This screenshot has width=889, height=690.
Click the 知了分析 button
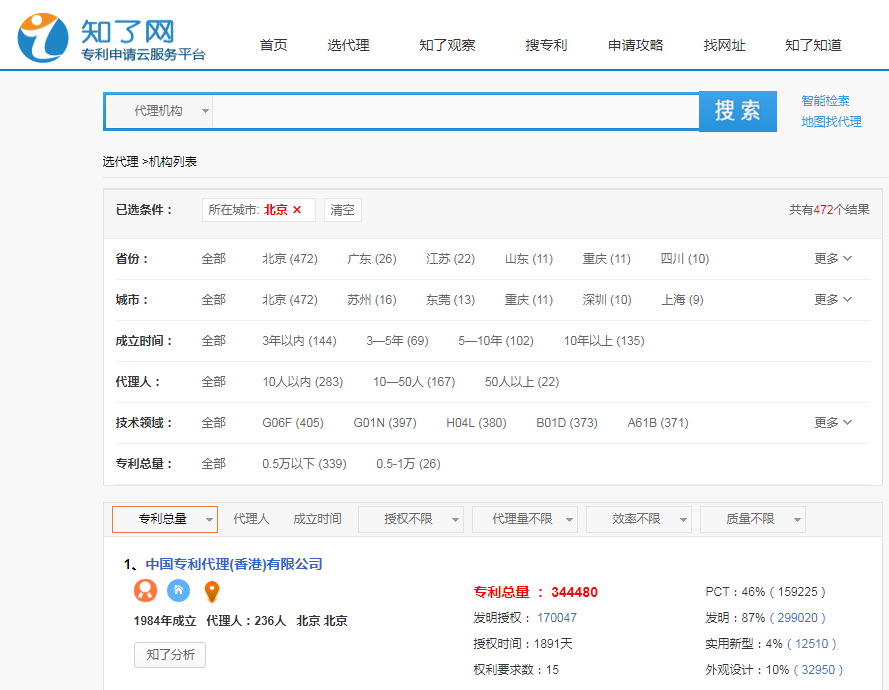tap(170, 655)
